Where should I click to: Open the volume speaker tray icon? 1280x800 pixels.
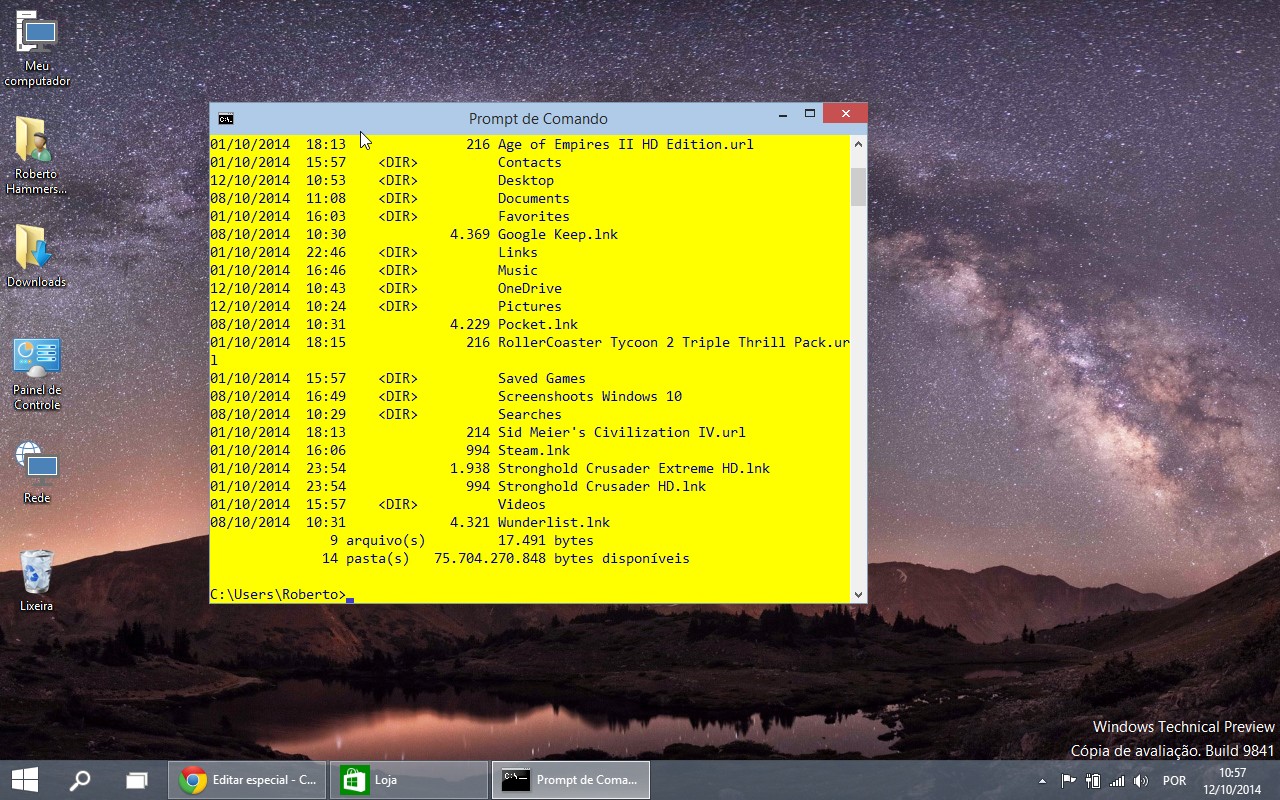pos(1141,781)
